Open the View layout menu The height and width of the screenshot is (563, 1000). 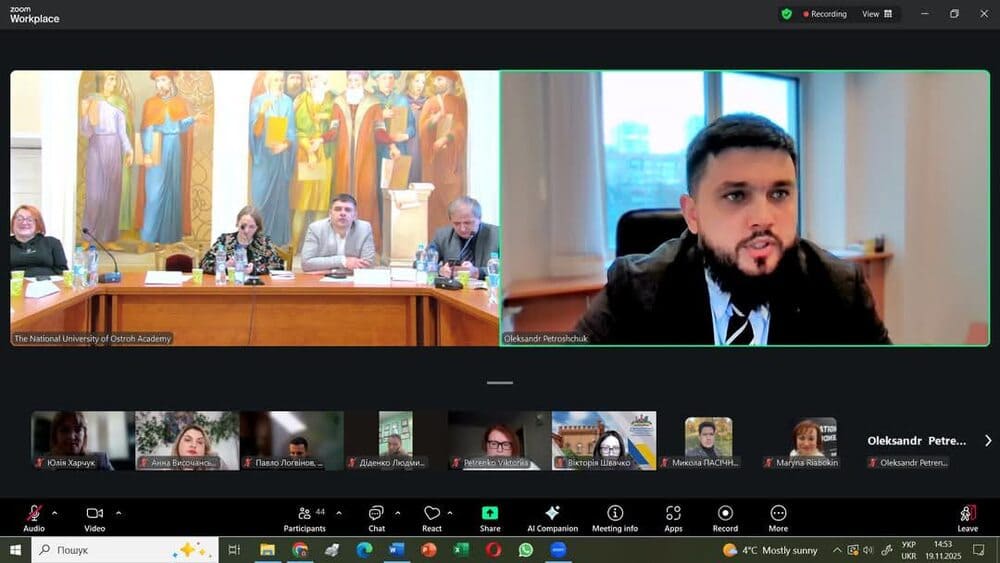click(x=877, y=14)
